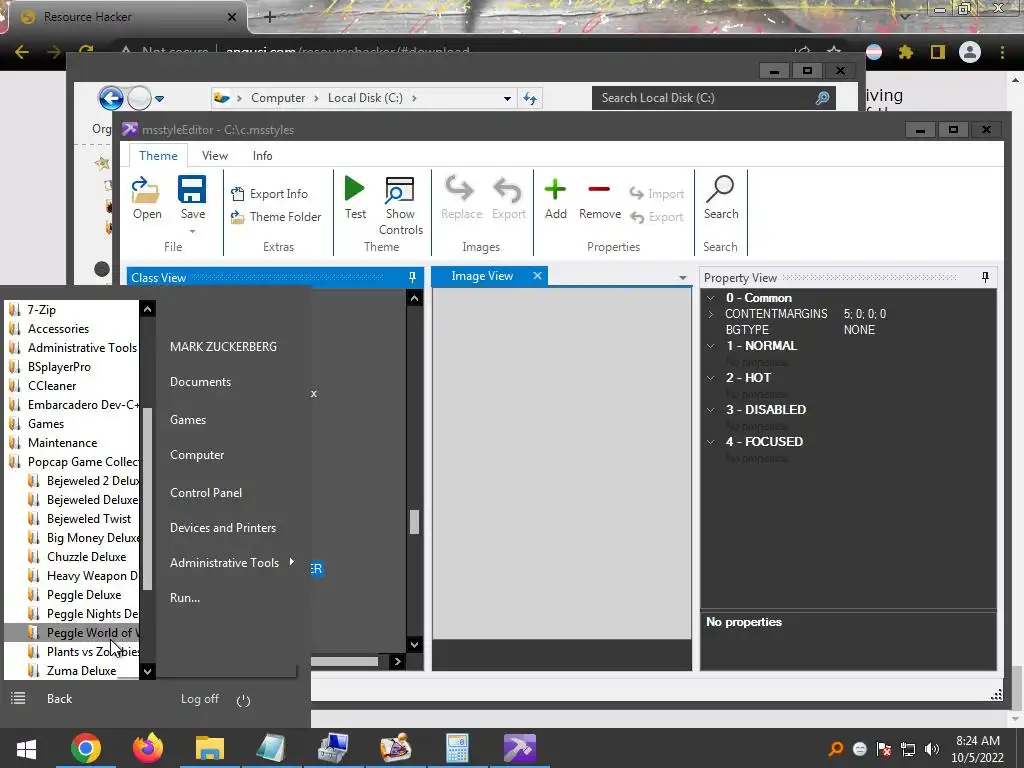Open File Explorer from the taskbar

(210, 748)
